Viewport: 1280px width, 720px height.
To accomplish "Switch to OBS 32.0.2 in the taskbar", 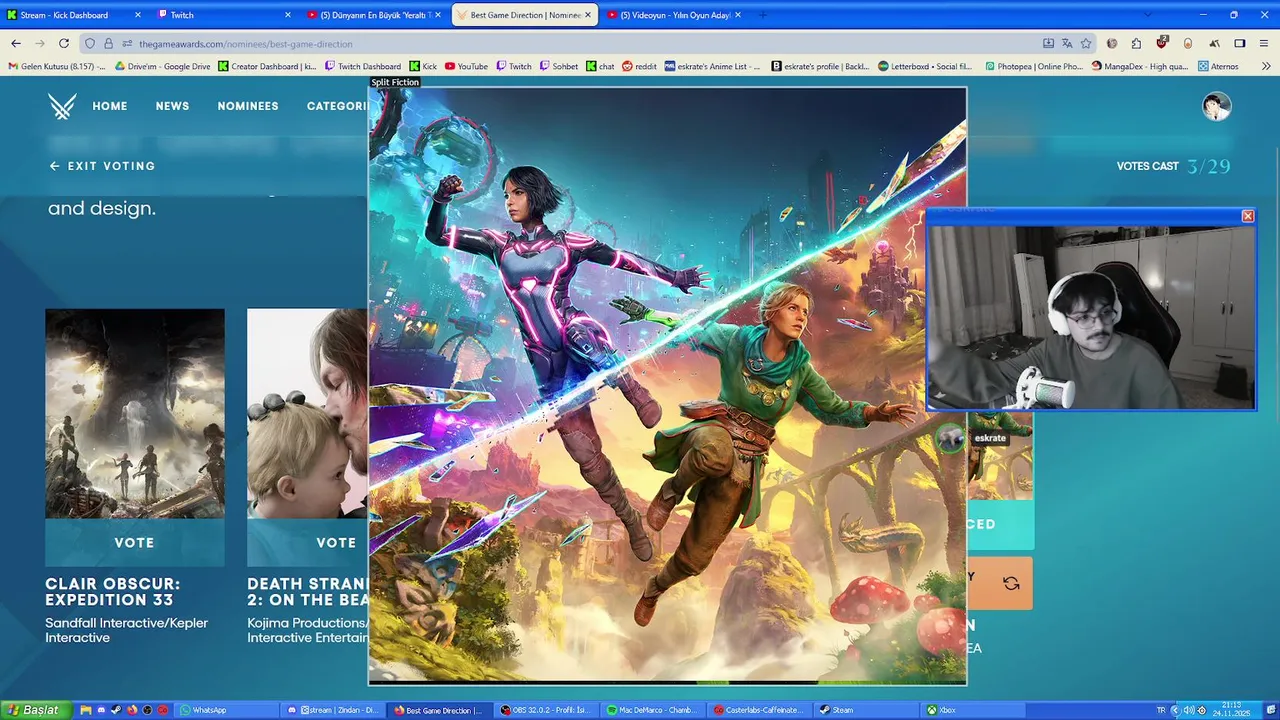I will point(547,710).
